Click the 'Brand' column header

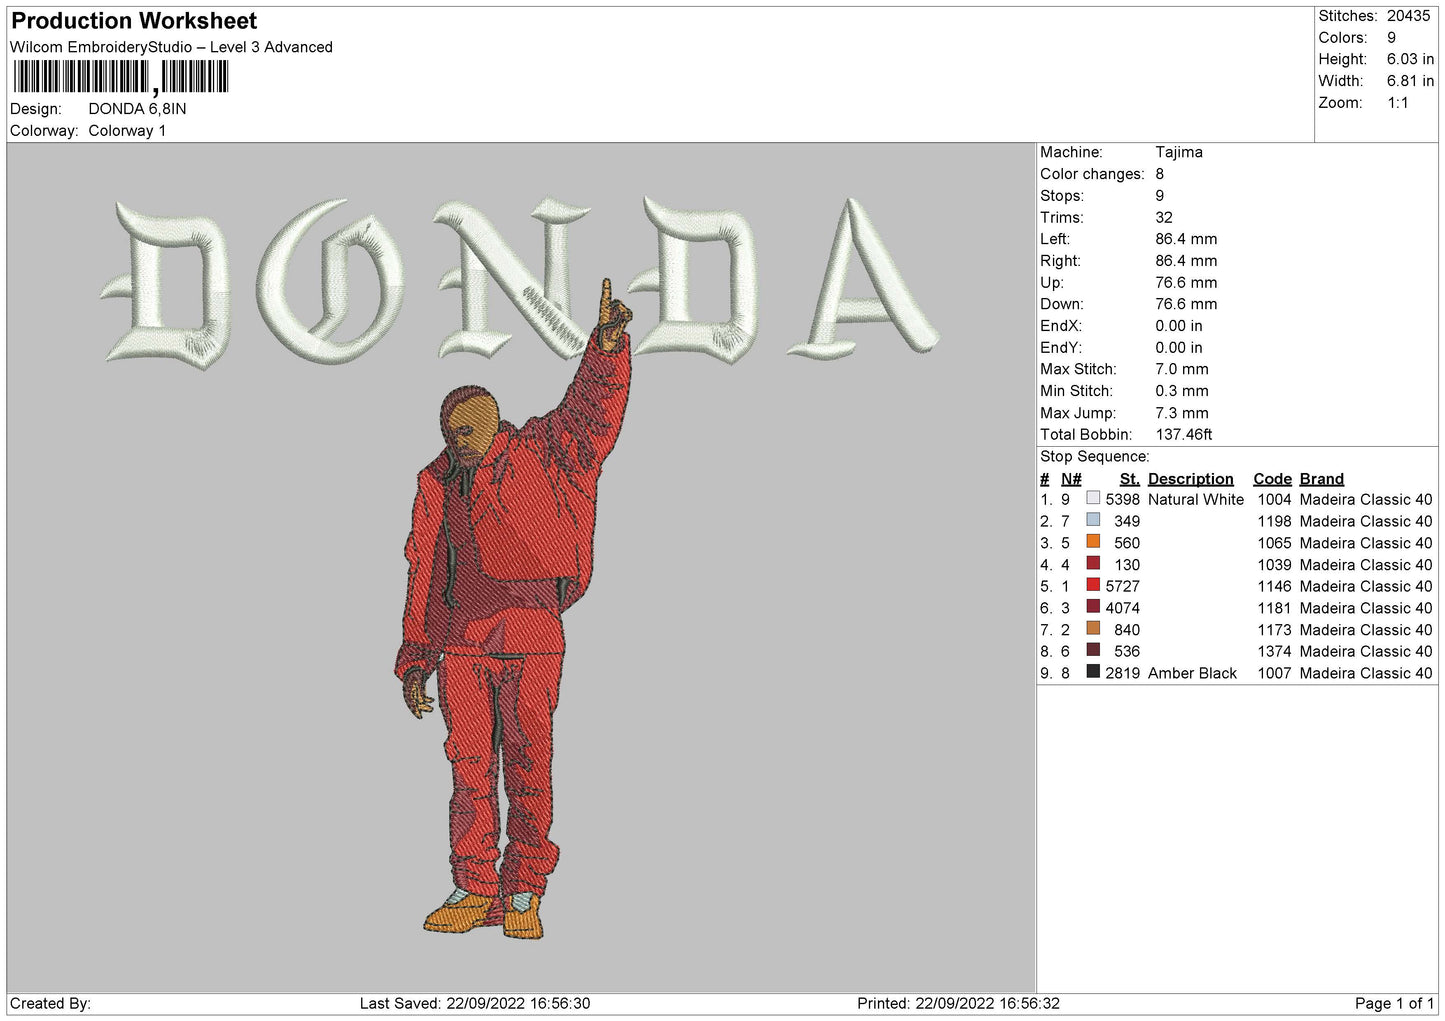point(1322,479)
